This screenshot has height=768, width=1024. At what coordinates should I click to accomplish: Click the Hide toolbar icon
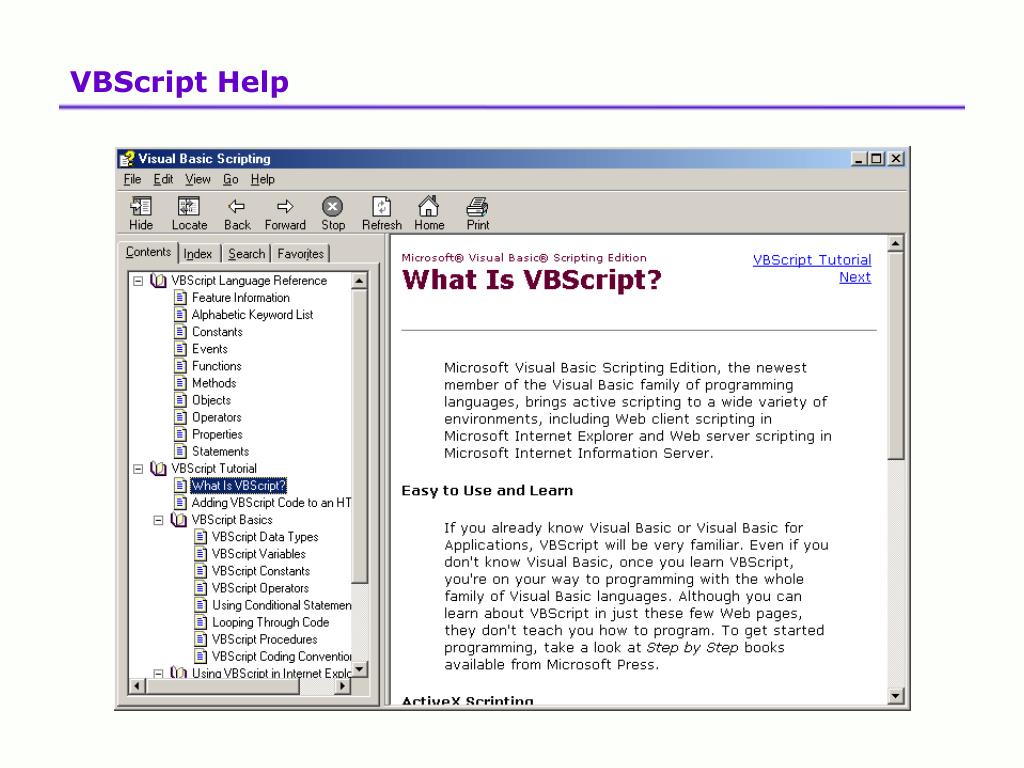(x=140, y=207)
